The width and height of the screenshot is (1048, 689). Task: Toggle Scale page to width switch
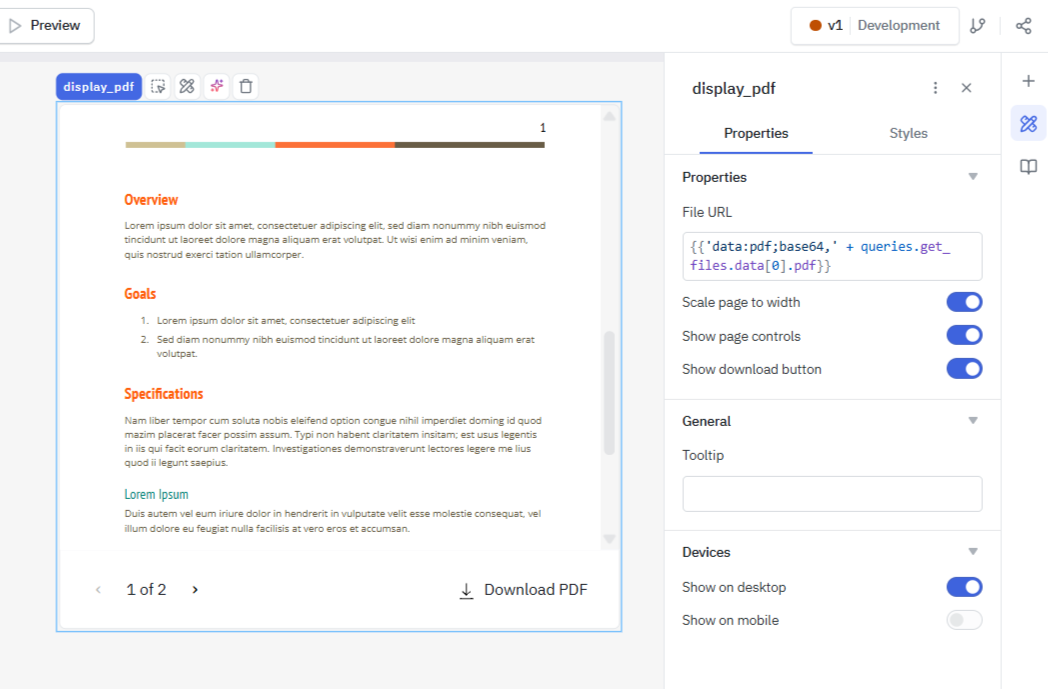pyautogui.click(x=964, y=302)
